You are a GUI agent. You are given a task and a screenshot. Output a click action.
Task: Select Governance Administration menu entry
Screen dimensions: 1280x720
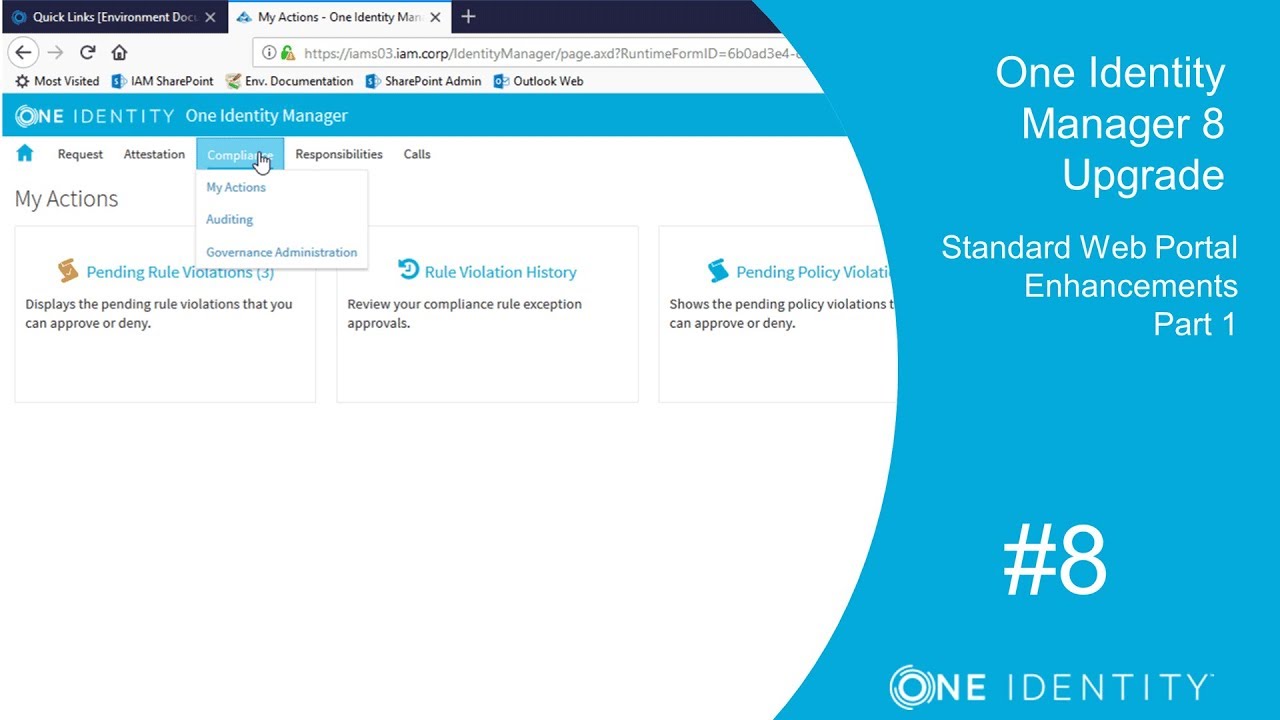click(282, 252)
